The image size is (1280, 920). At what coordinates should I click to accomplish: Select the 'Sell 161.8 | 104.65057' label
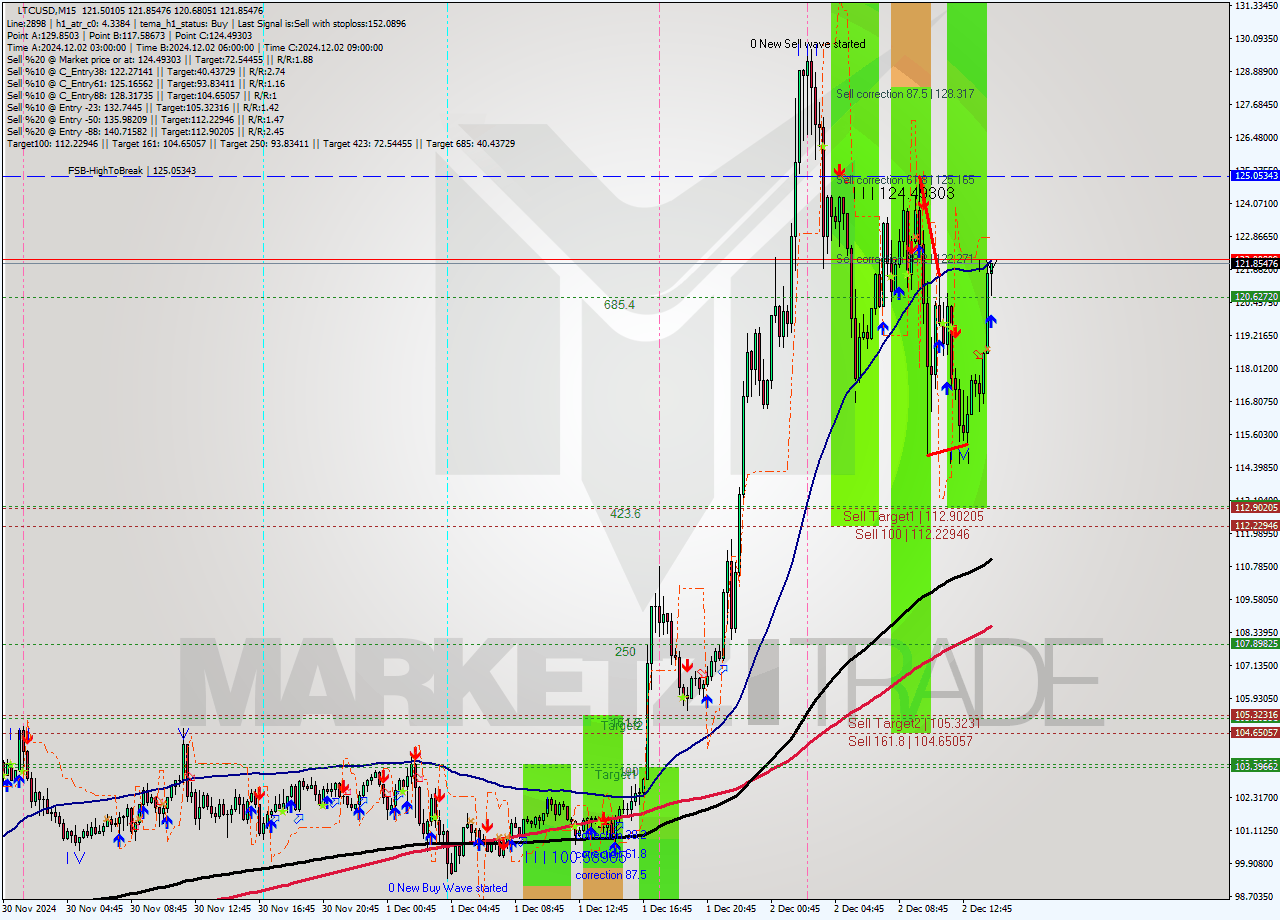[x=910, y=741]
